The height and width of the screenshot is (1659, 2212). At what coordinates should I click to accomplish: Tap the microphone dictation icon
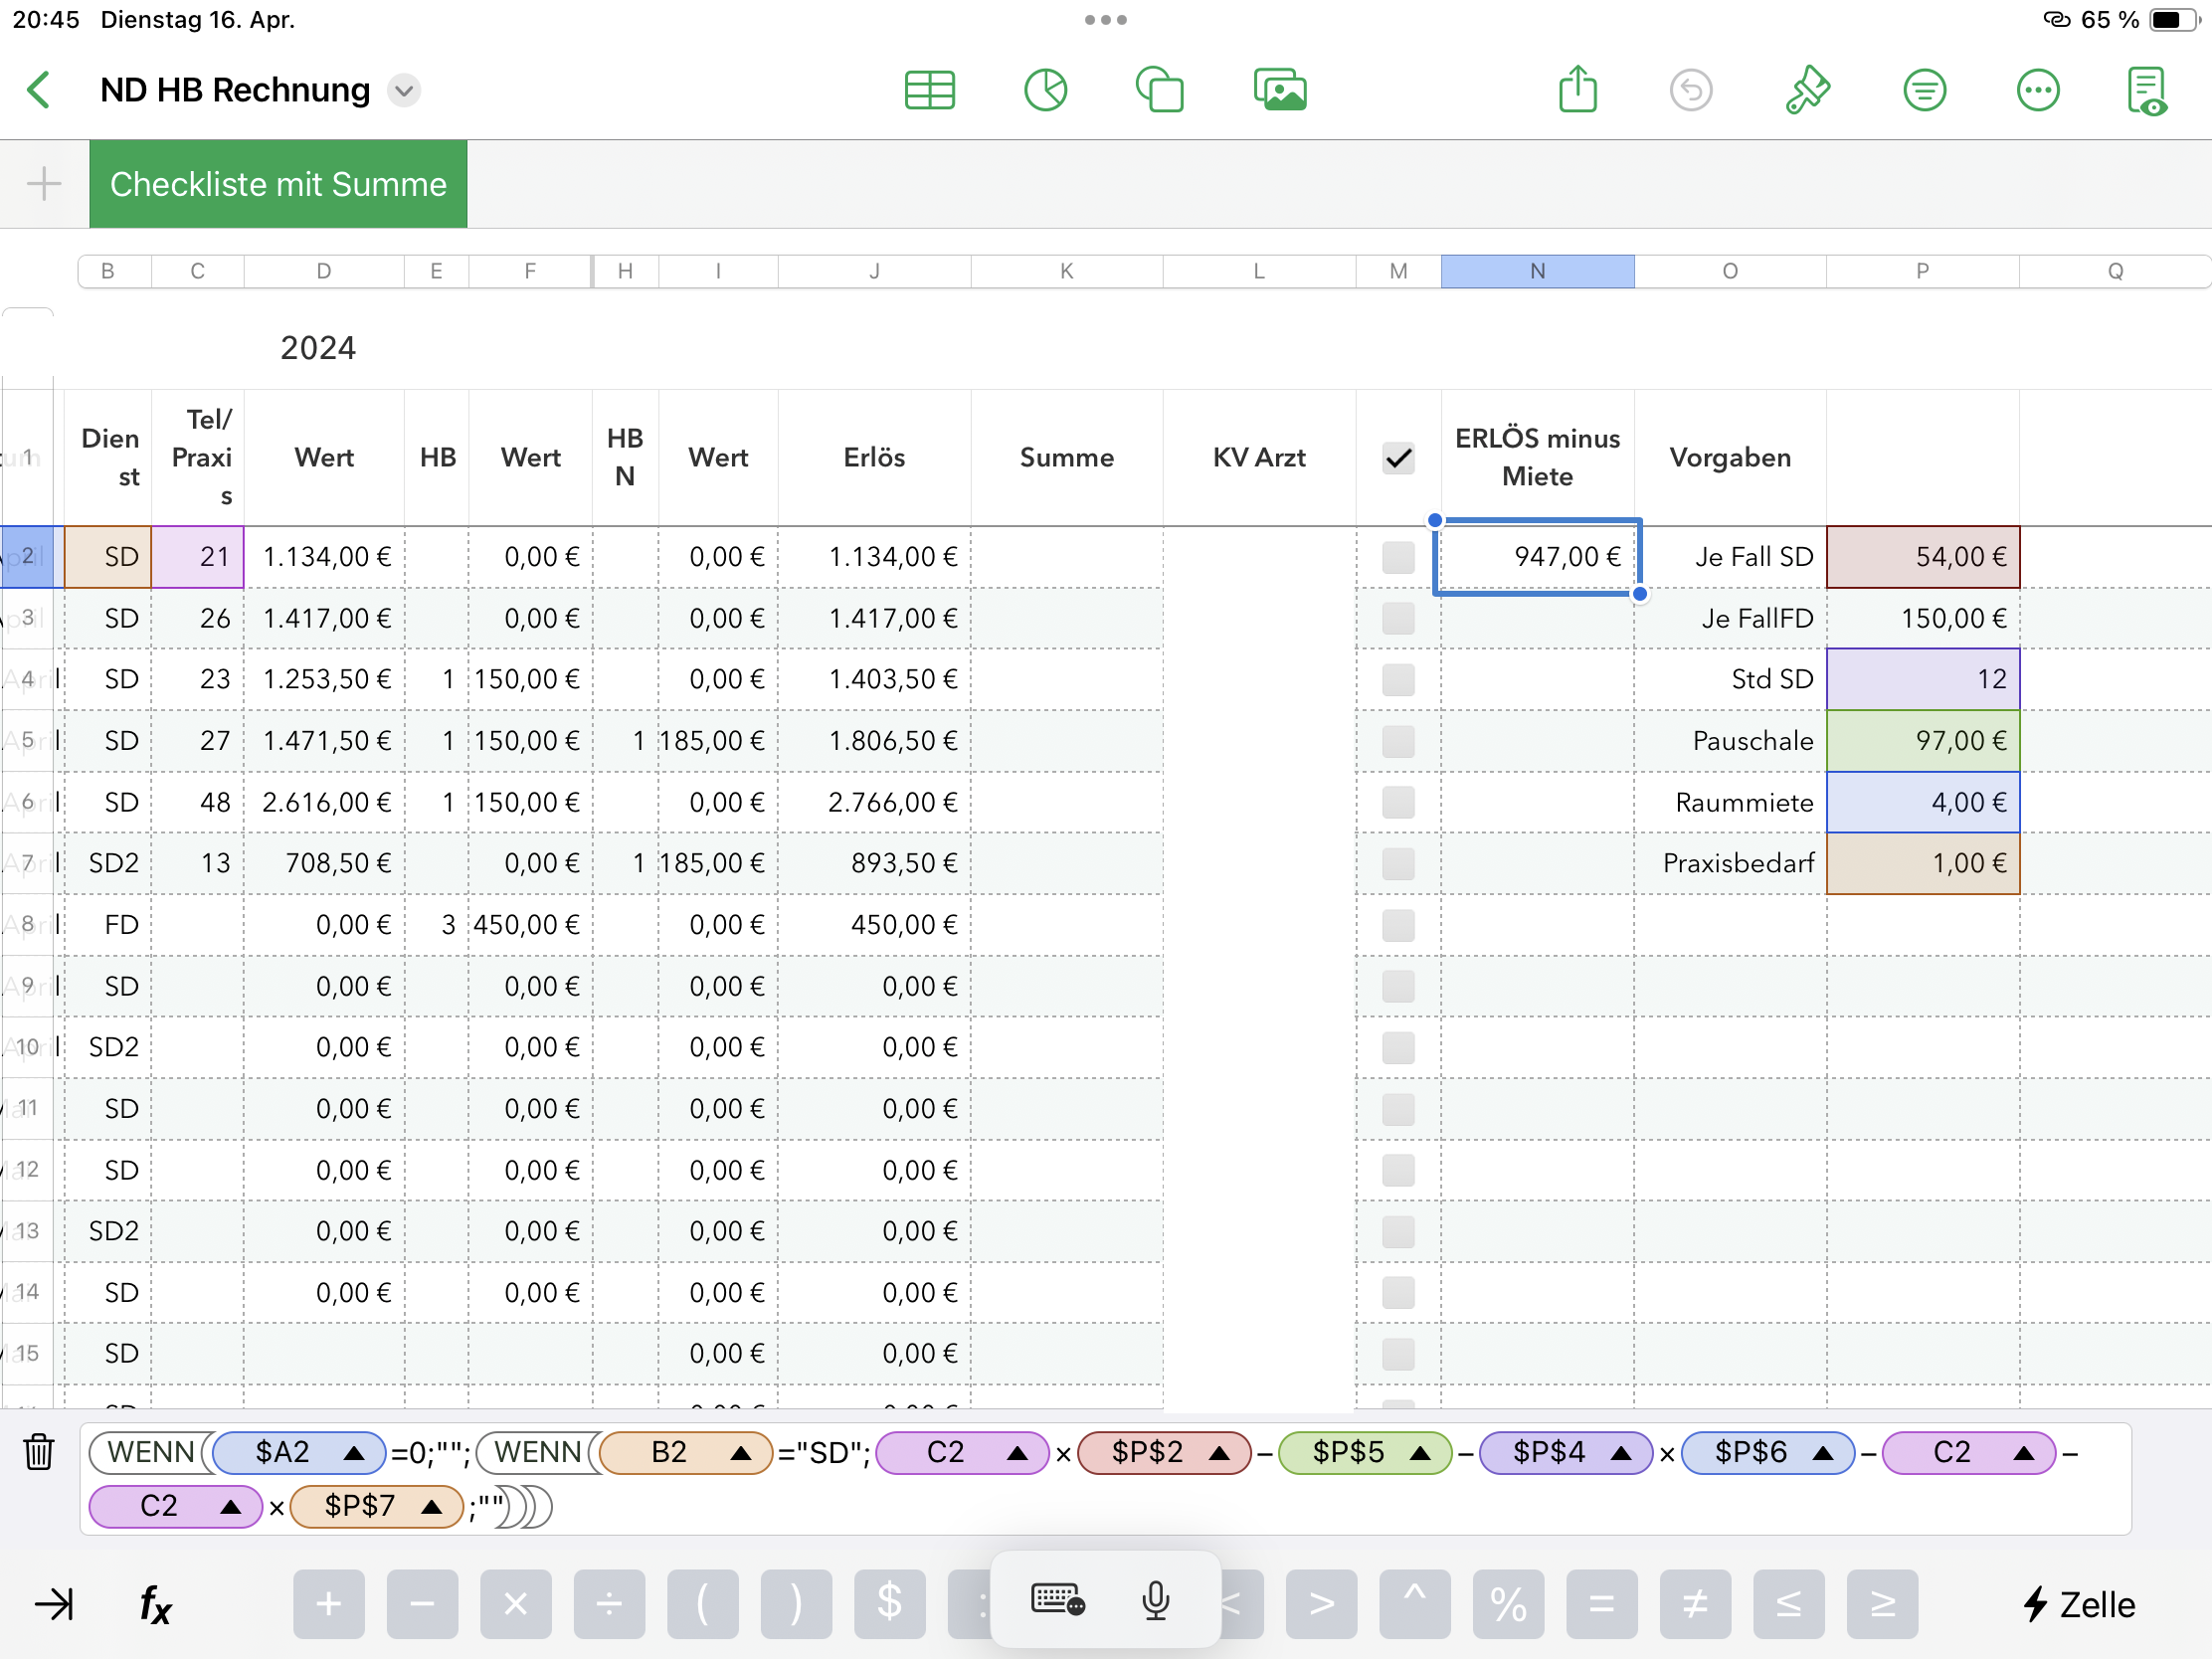pos(1155,1600)
